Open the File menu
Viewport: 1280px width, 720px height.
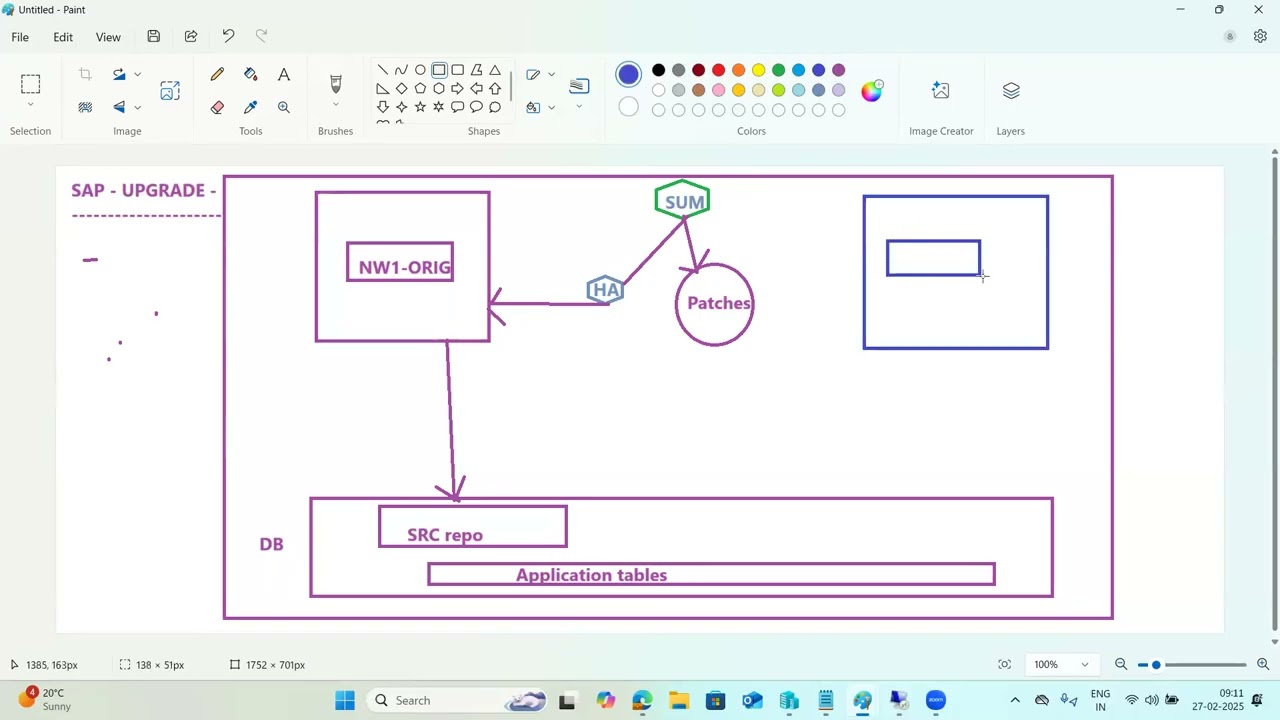coord(20,37)
